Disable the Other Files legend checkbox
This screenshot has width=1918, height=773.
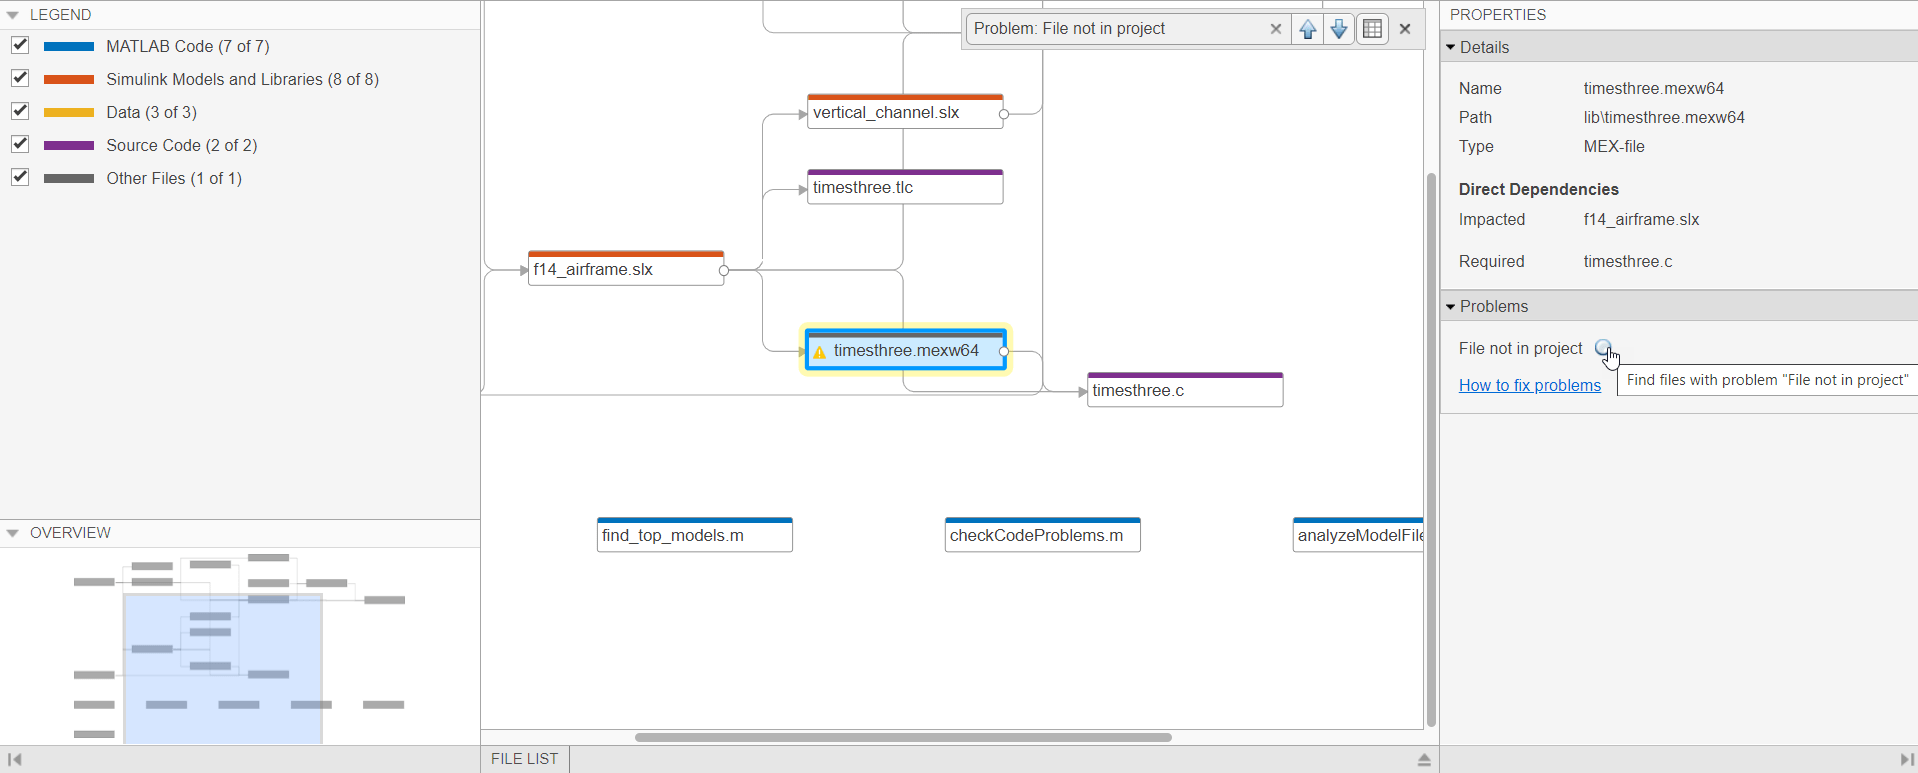(x=20, y=177)
